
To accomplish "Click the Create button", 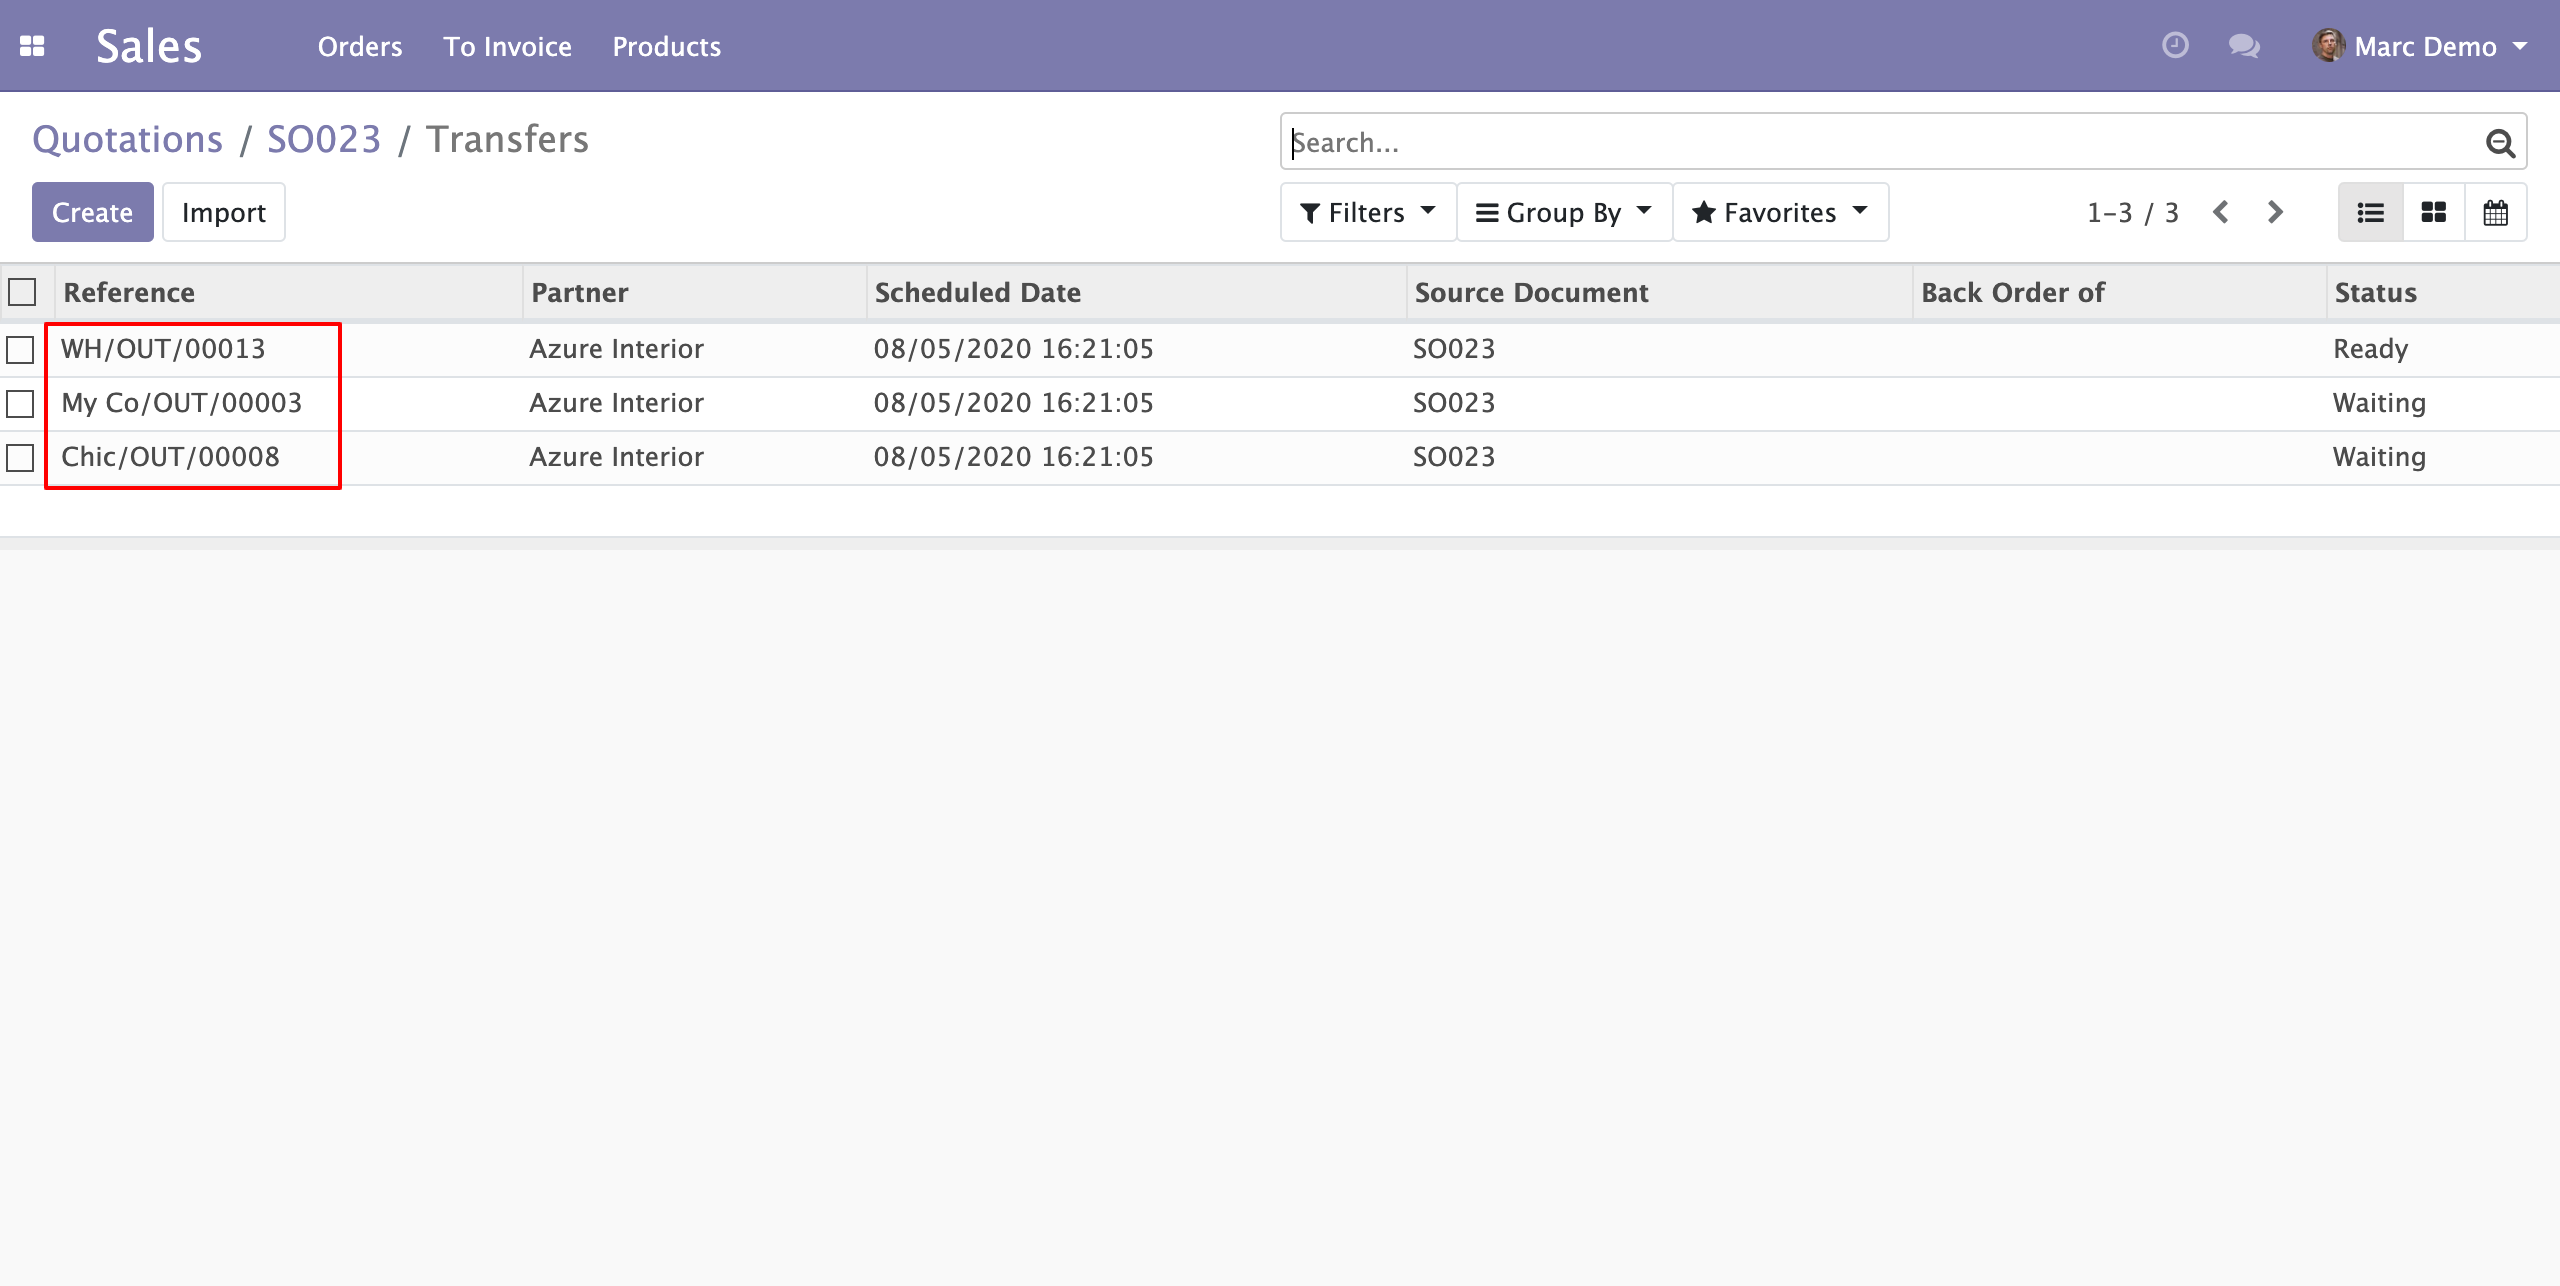I will pos(93,212).
